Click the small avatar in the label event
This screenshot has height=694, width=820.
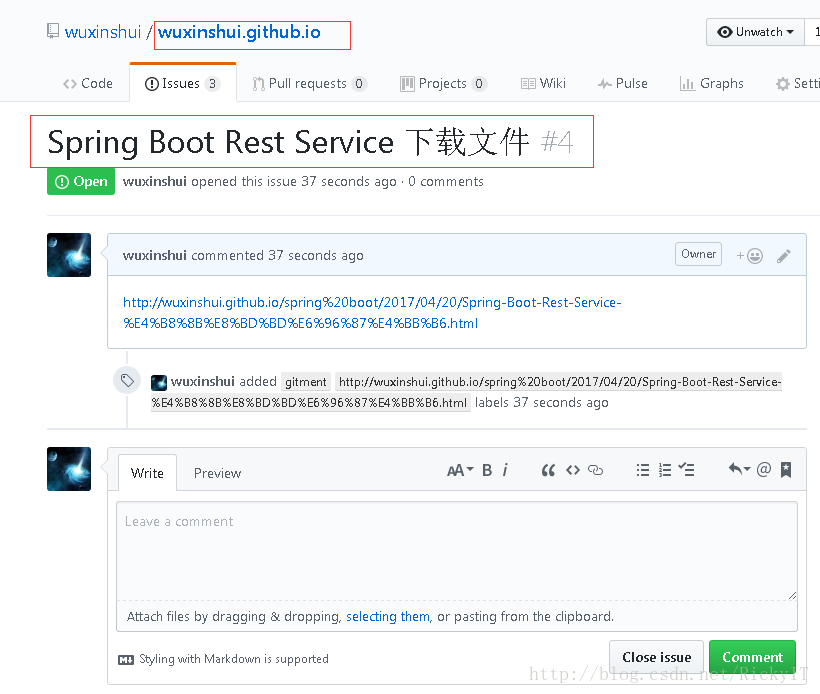(x=159, y=382)
